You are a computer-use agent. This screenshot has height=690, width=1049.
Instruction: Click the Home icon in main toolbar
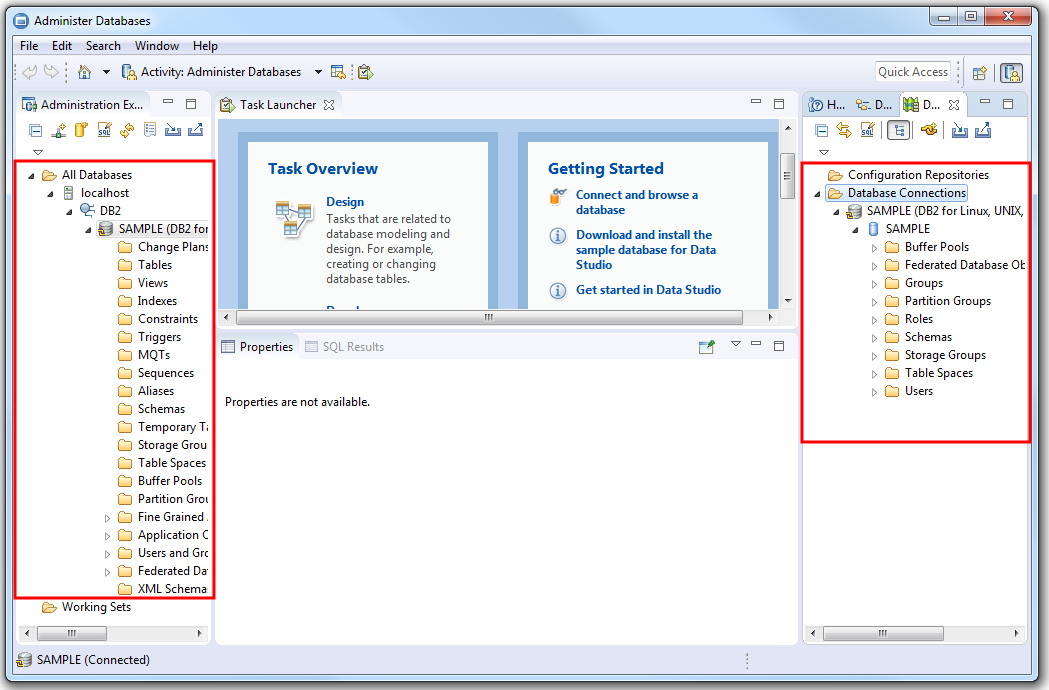(x=85, y=72)
